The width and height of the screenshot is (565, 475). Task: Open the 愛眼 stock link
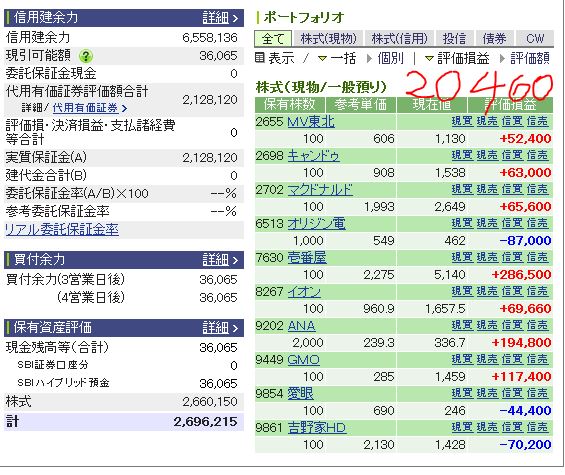click(x=301, y=394)
